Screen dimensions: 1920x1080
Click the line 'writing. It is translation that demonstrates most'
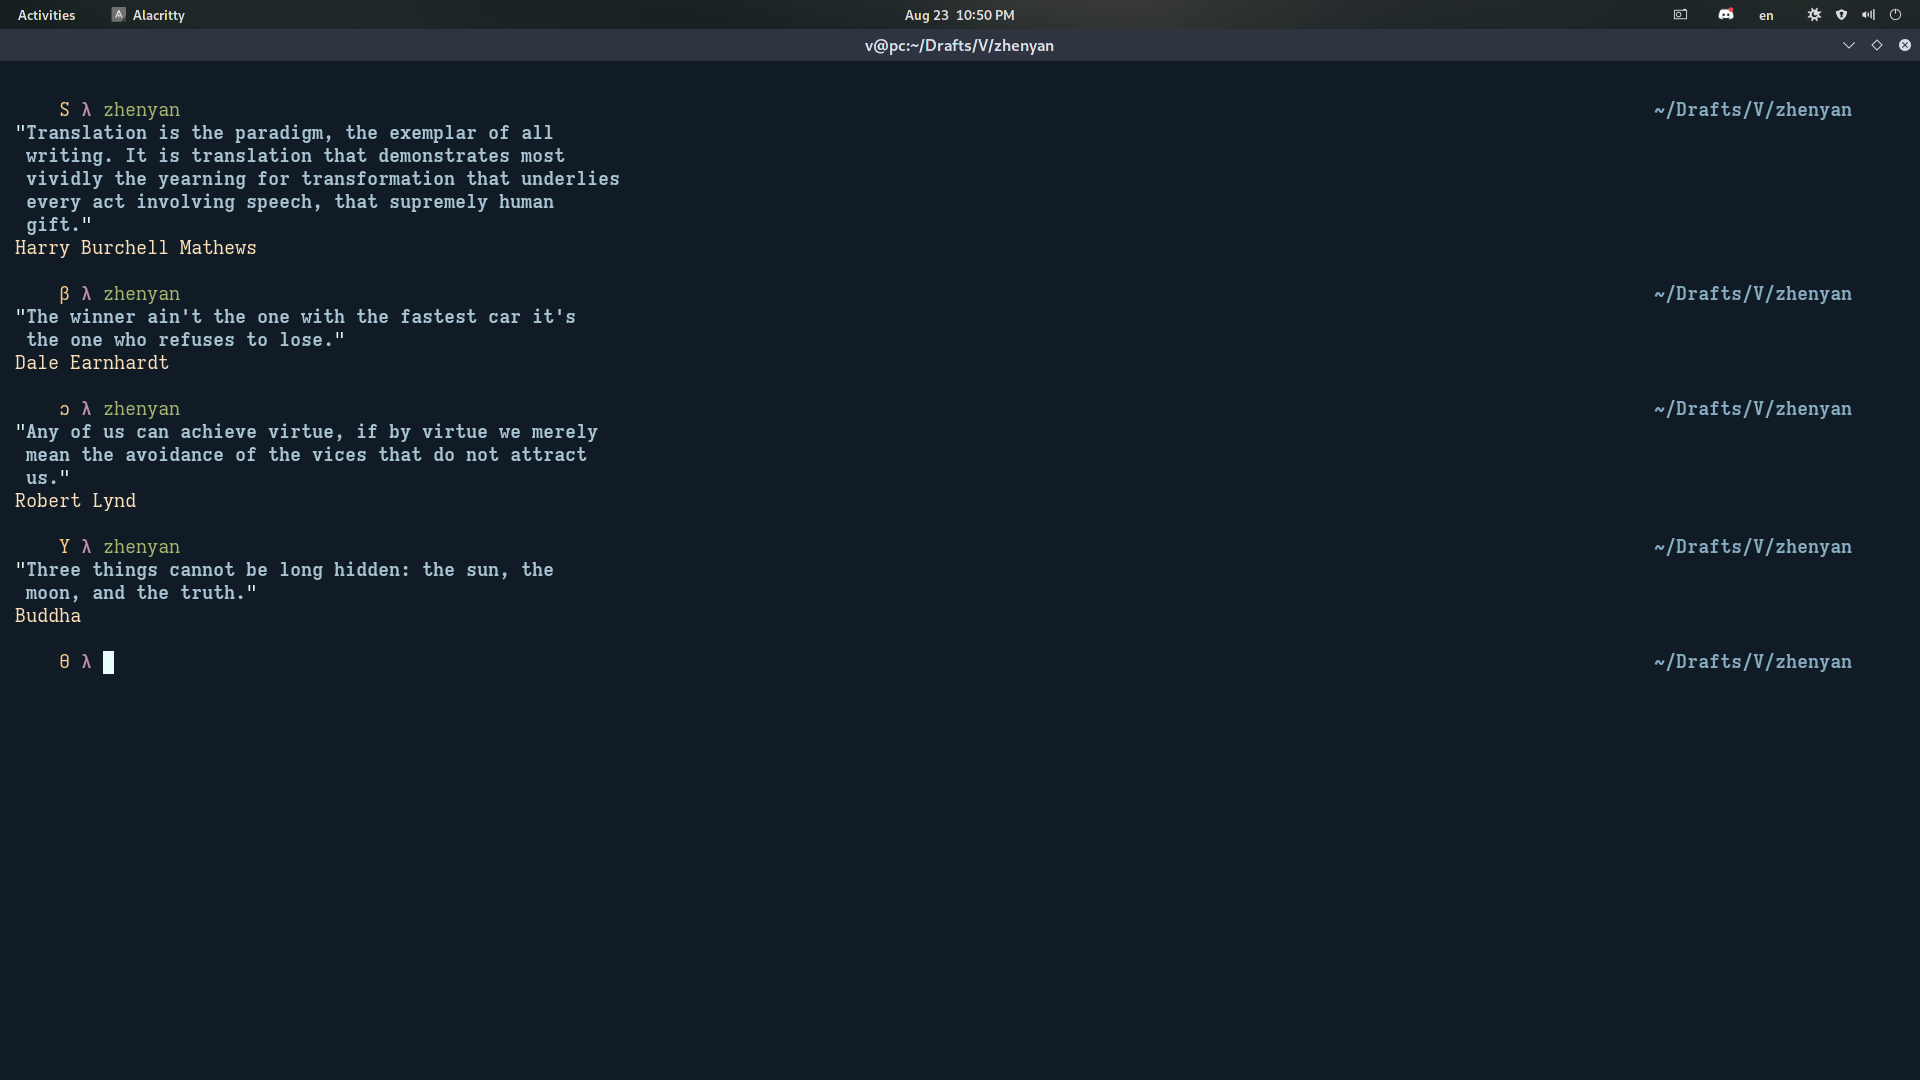[x=295, y=156]
